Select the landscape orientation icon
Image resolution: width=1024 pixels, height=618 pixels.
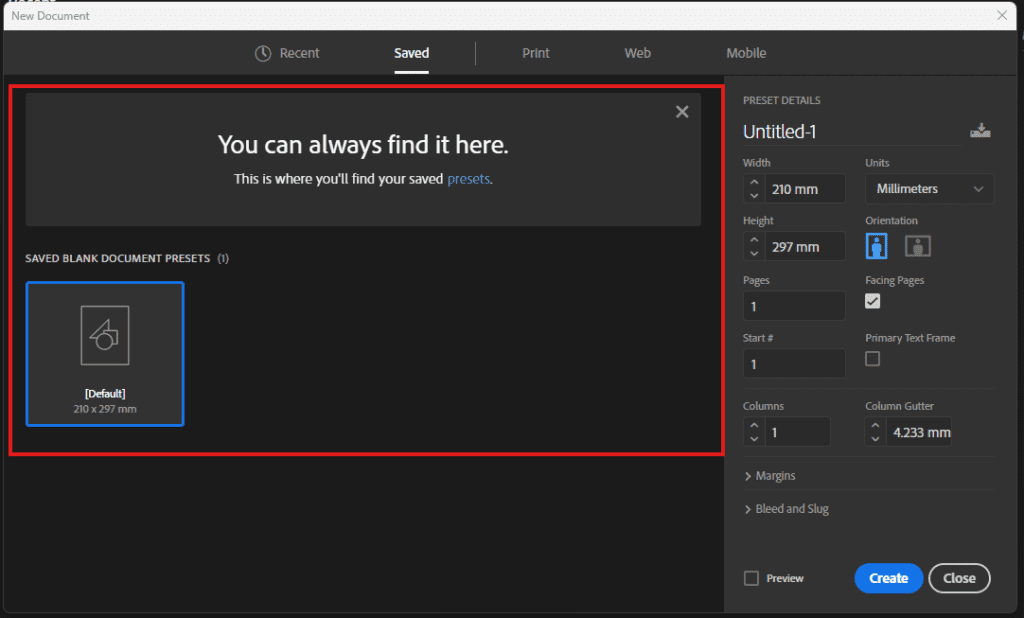tap(916, 245)
